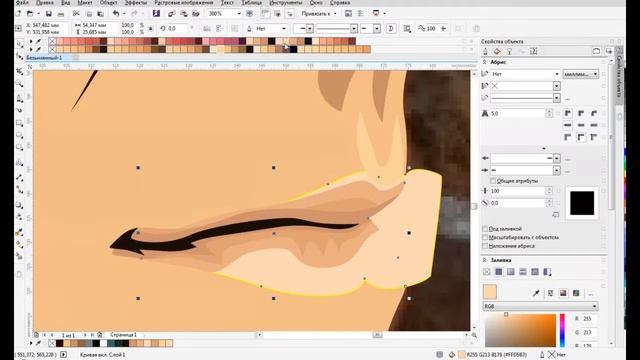Click the no-color X swatch in the top palette row
Viewport: 640px width, 360px height.
tap(52, 41)
